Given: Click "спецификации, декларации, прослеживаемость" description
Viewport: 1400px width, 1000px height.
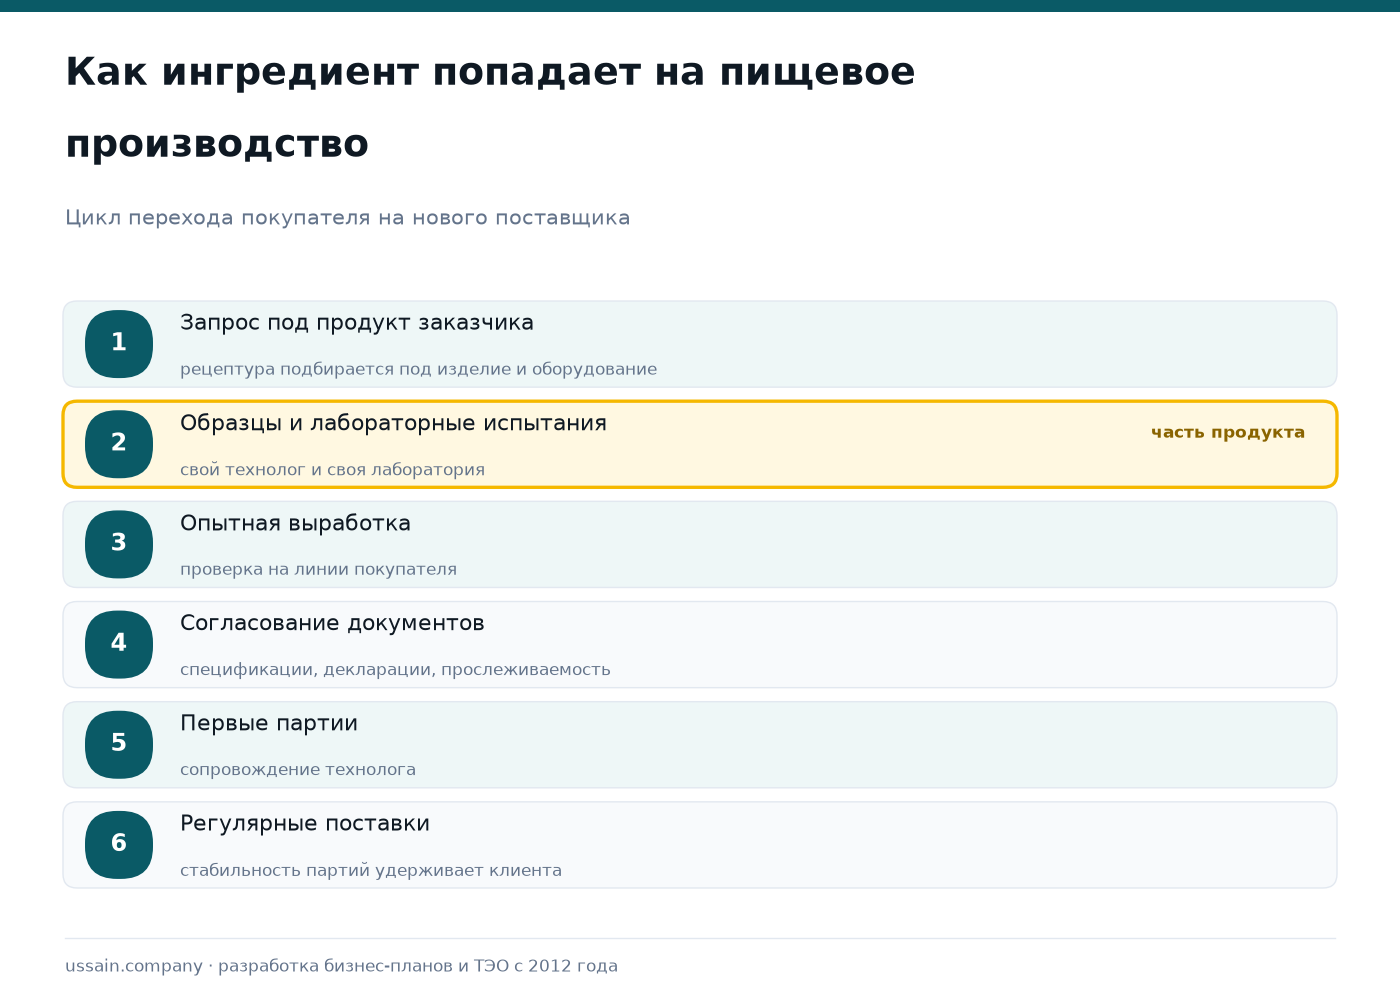Looking at the screenshot, I should (x=395, y=669).
